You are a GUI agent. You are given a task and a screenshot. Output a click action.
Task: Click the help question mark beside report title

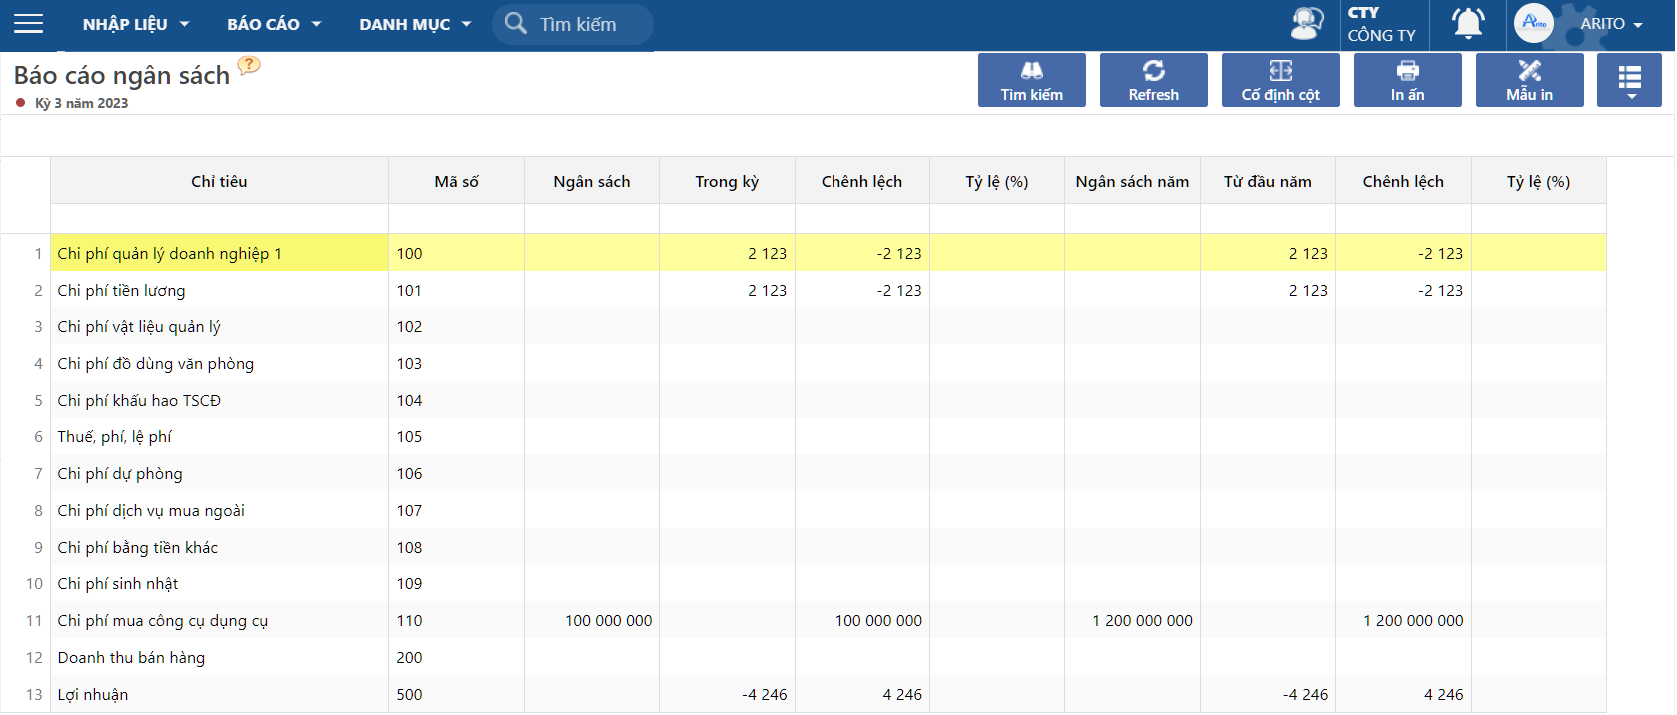coord(249,66)
